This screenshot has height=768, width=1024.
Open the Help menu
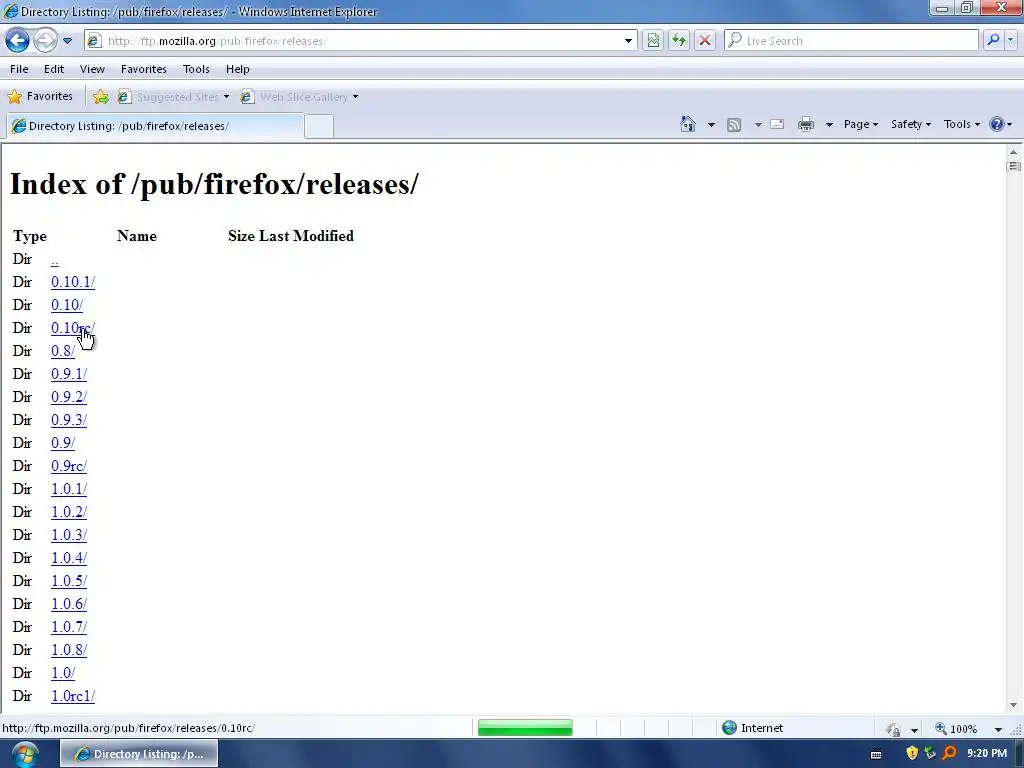pos(238,69)
